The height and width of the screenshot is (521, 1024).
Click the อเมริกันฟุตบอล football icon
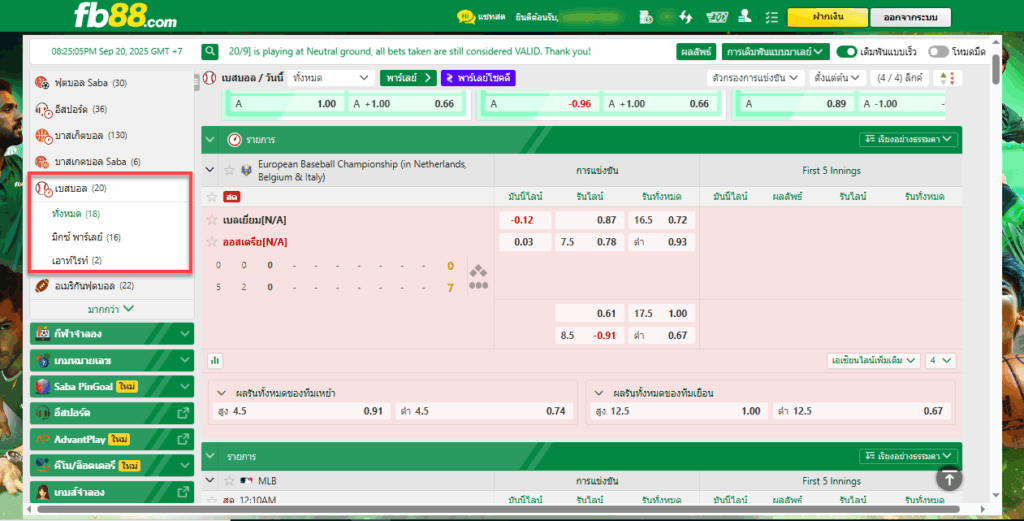pos(42,285)
